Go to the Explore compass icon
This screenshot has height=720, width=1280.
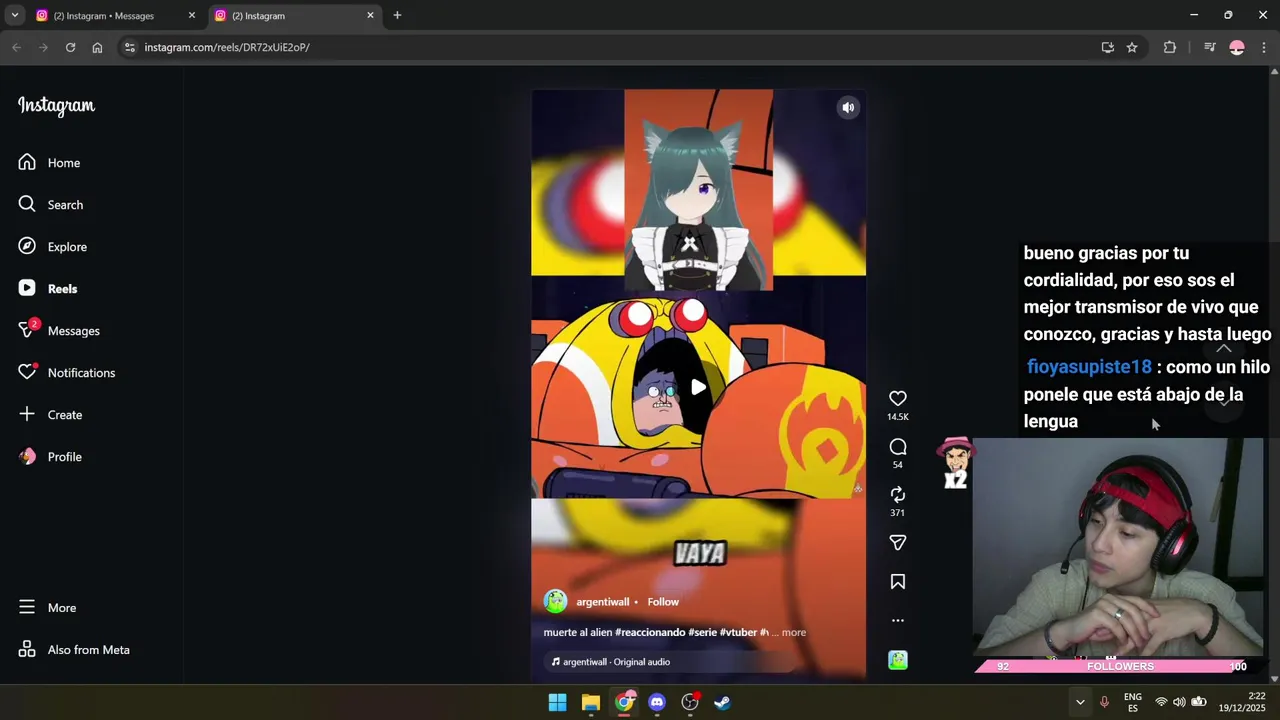coord(27,246)
